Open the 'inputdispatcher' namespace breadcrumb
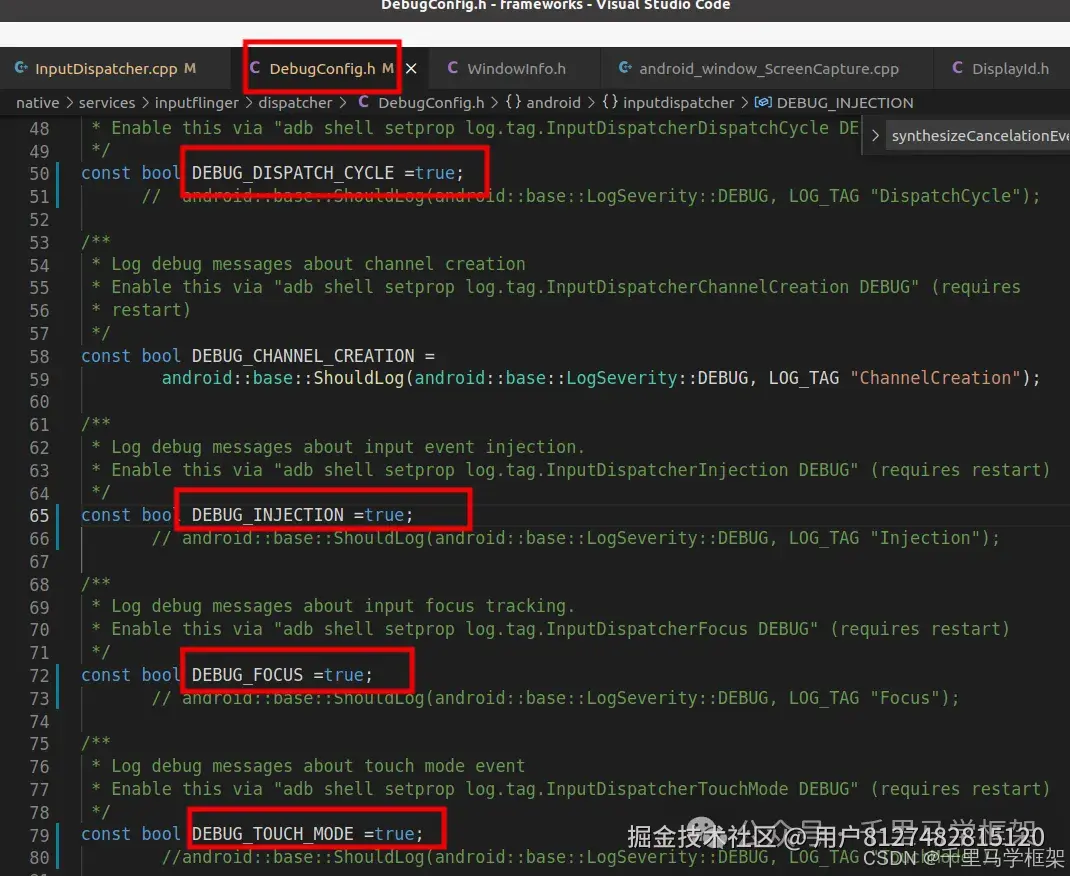1070x876 pixels. point(678,103)
